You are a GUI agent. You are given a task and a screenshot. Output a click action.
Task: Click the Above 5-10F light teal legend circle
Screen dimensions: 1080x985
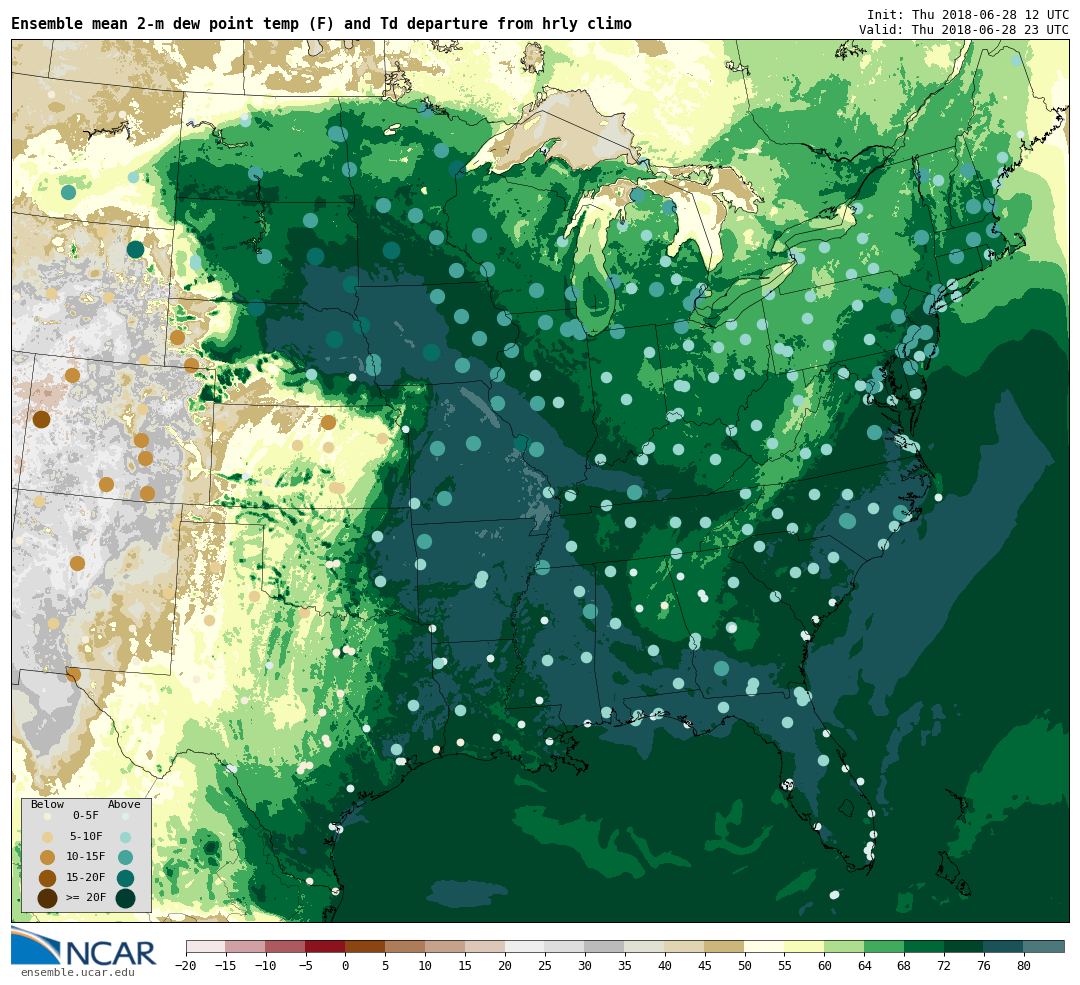click(x=125, y=837)
